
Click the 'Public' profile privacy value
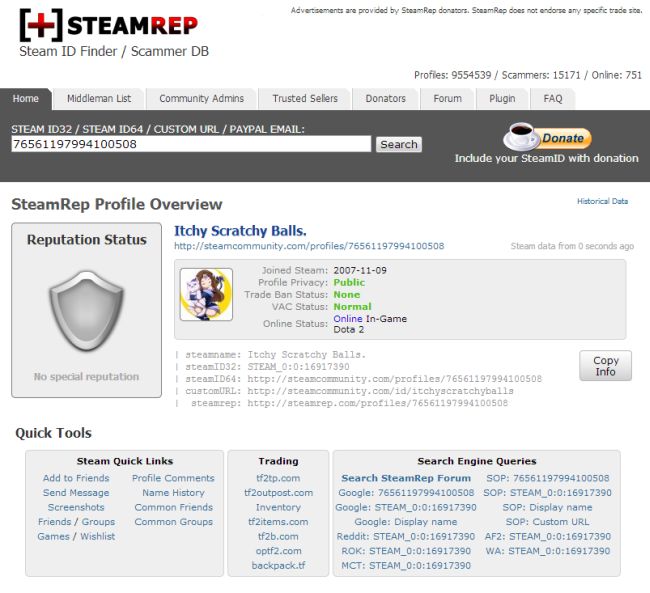(349, 282)
